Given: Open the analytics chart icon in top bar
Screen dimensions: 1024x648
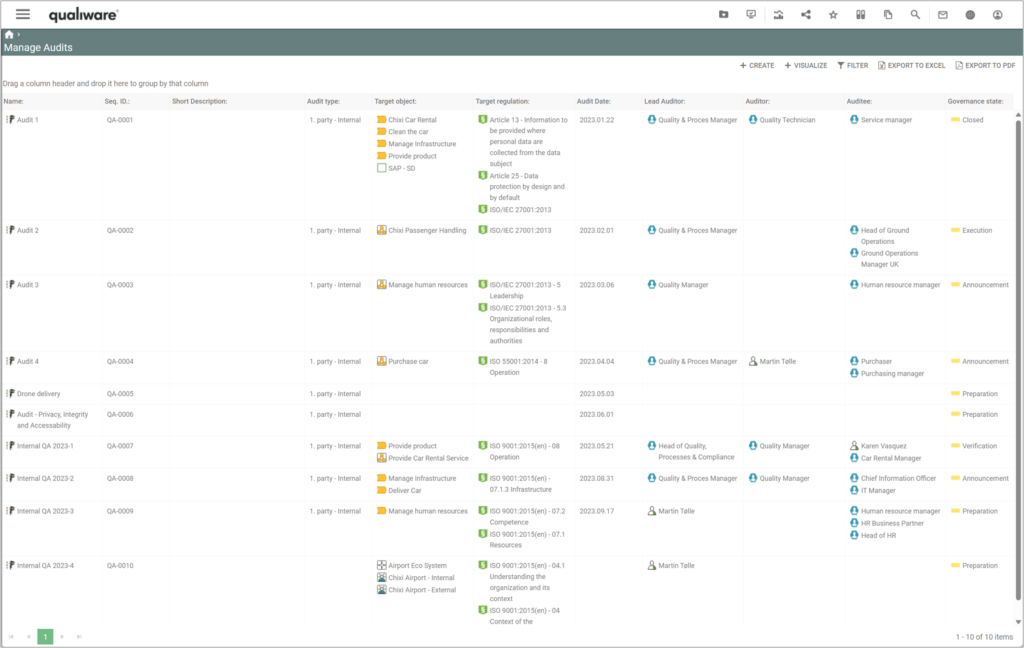Looking at the screenshot, I should coord(778,14).
